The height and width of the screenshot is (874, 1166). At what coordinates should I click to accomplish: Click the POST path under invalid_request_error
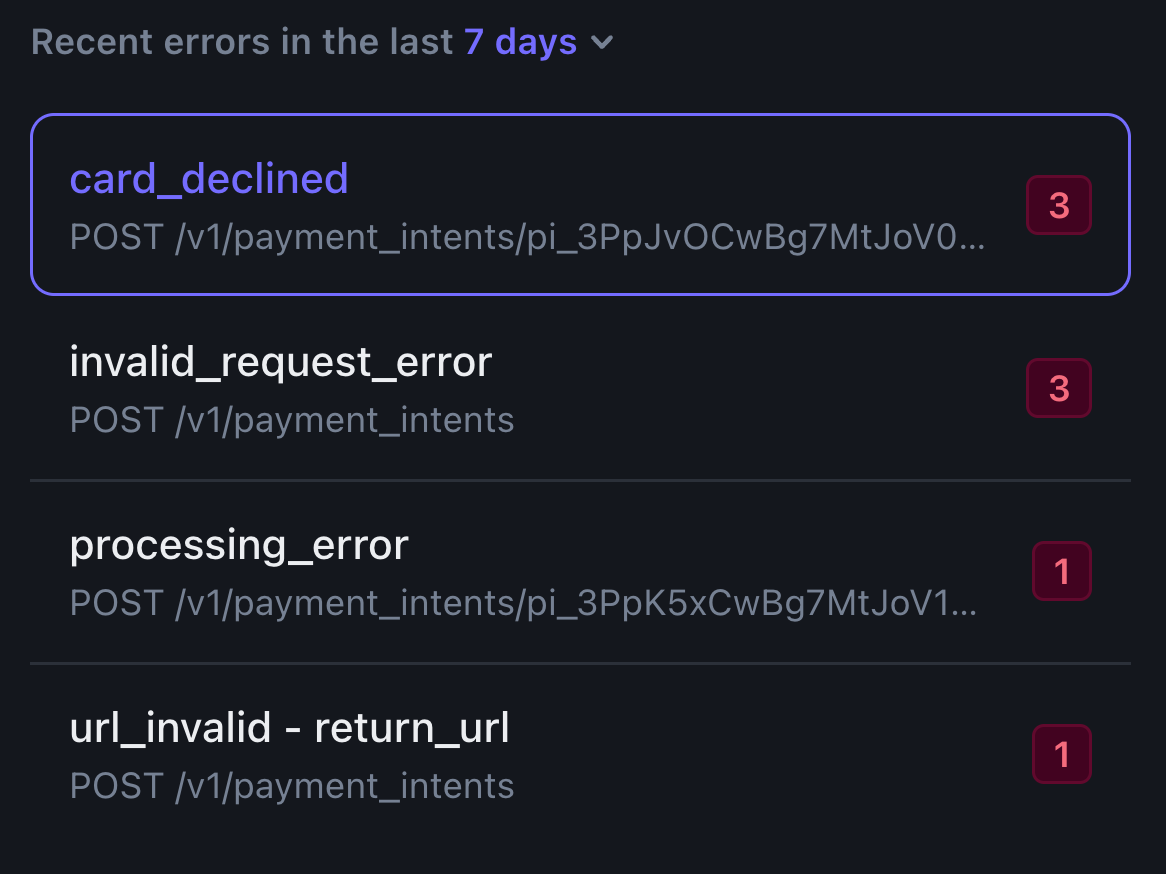point(292,420)
